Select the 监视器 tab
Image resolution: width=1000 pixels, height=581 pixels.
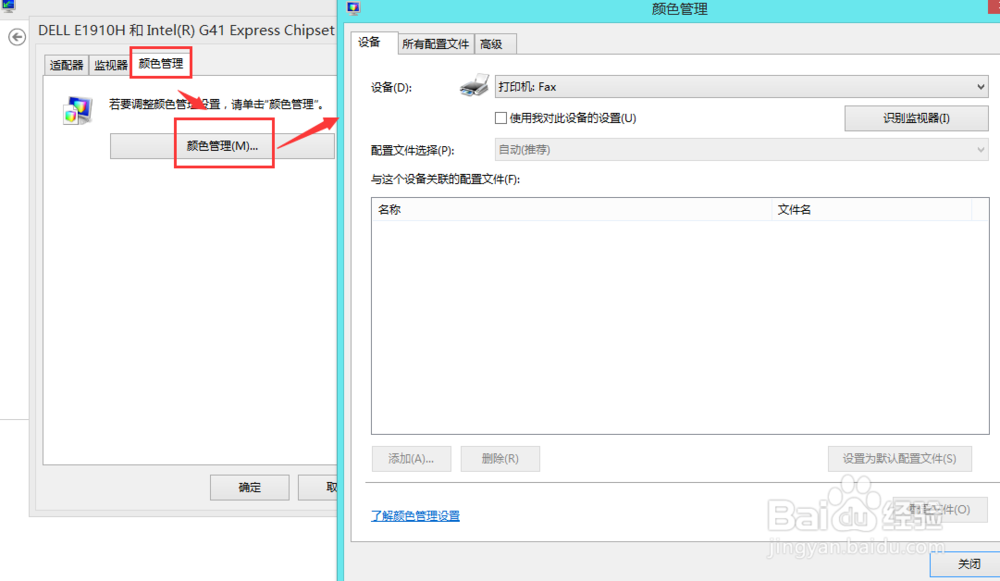pyautogui.click(x=110, y=64)
